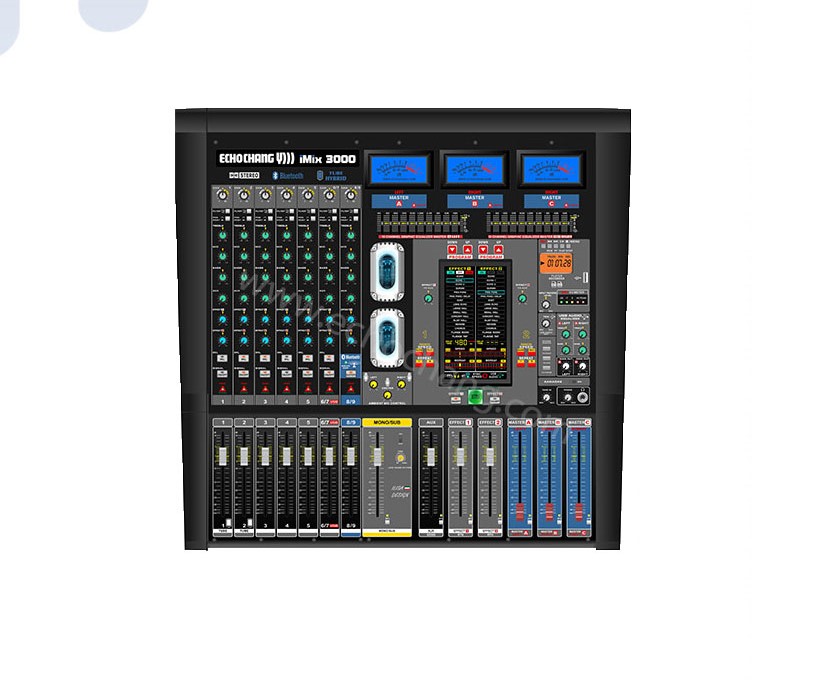
Task: Toggle the Mono/Sub strip small switch
Action: click(x=400, y=439)
